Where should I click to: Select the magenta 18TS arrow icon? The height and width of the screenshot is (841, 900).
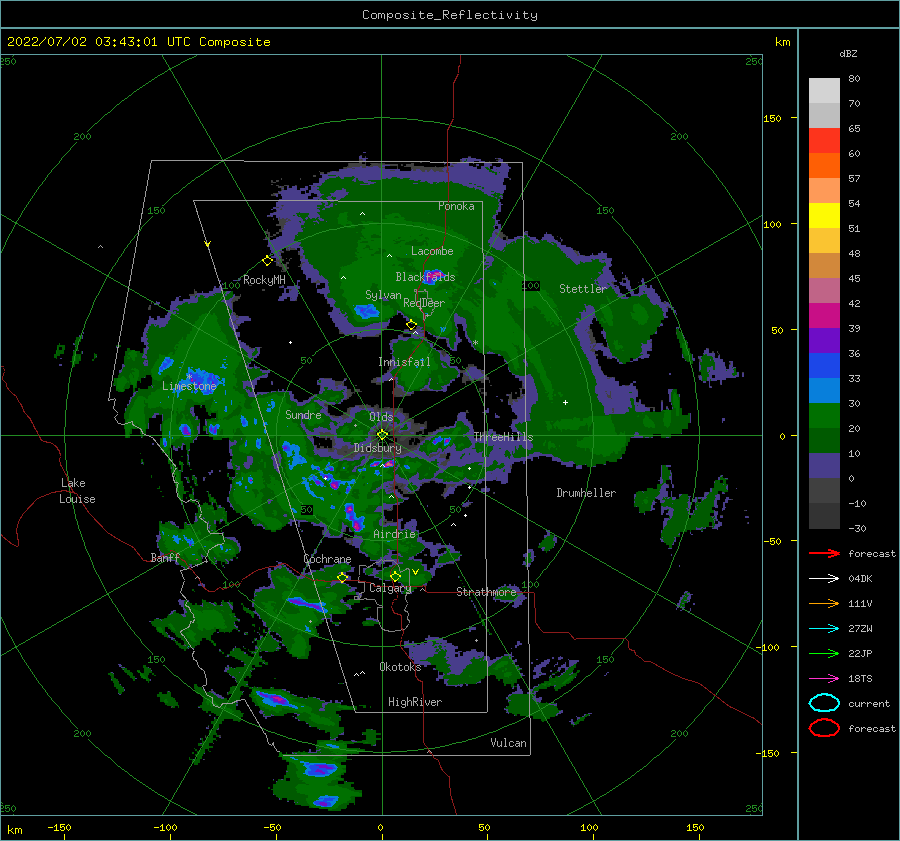[x=824, y=678]
